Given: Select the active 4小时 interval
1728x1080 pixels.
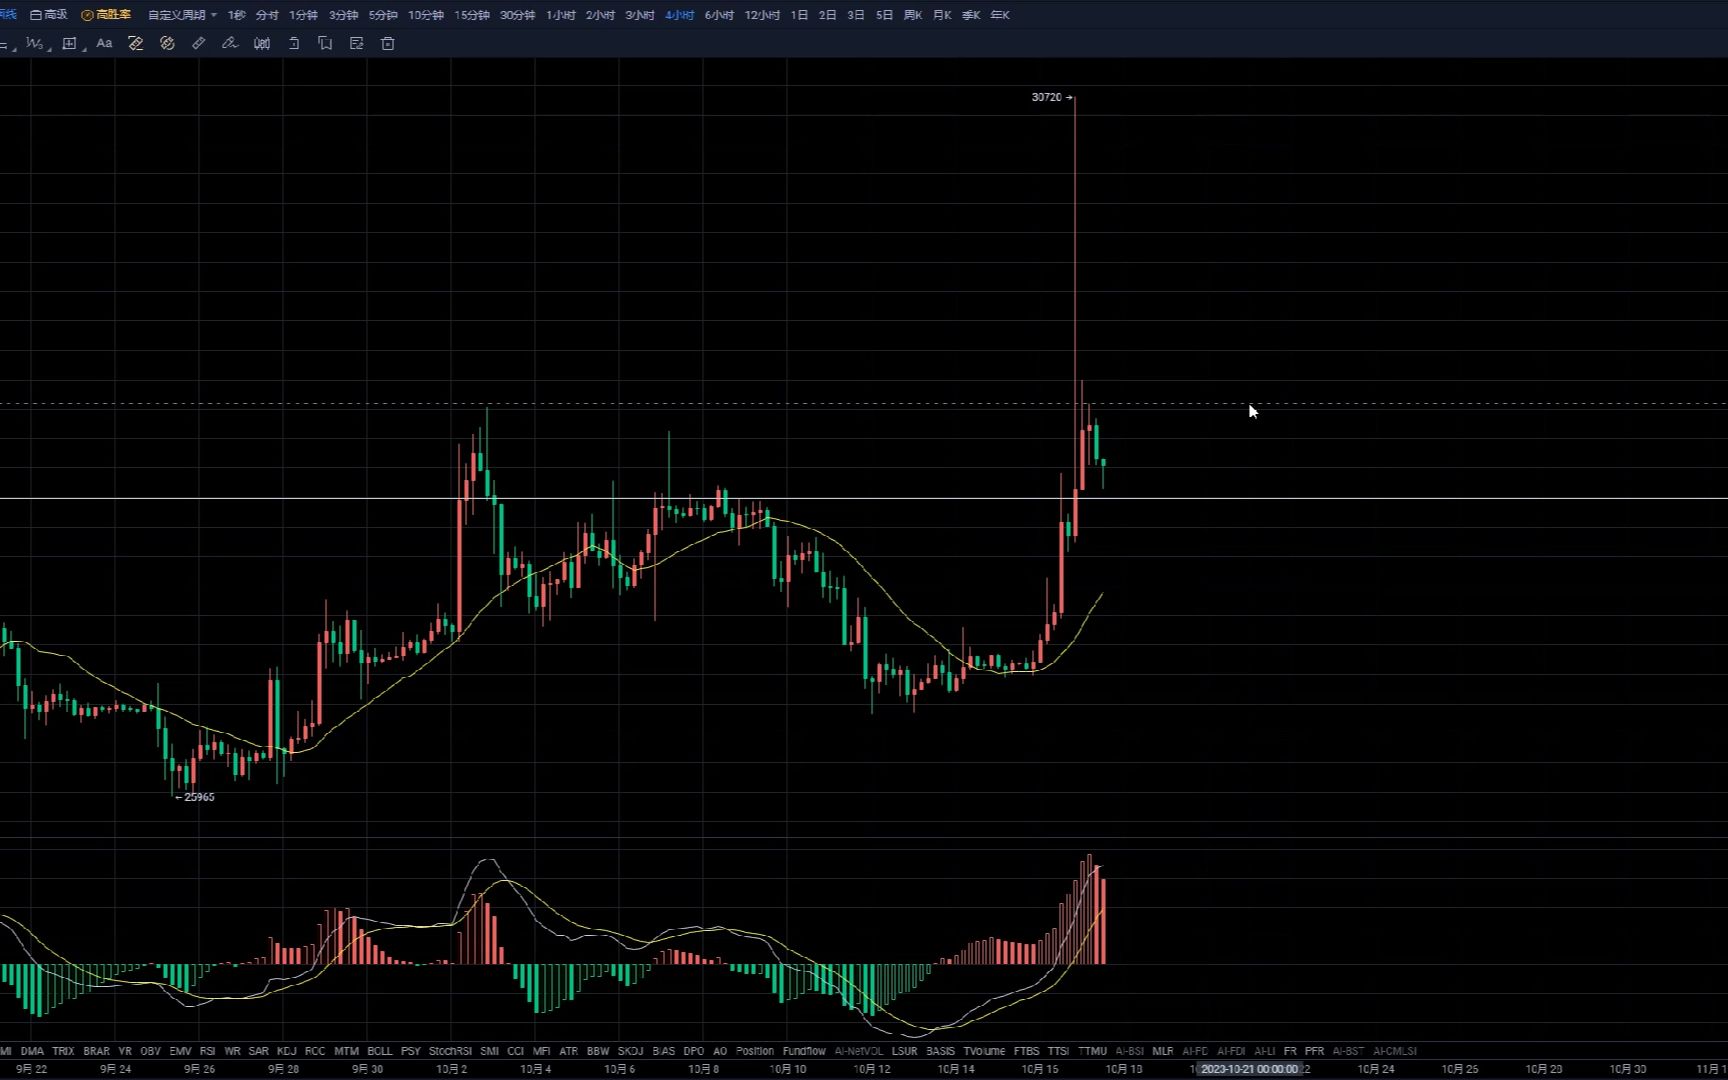Looking at the screenshot, I should click(x=680, y=15).
